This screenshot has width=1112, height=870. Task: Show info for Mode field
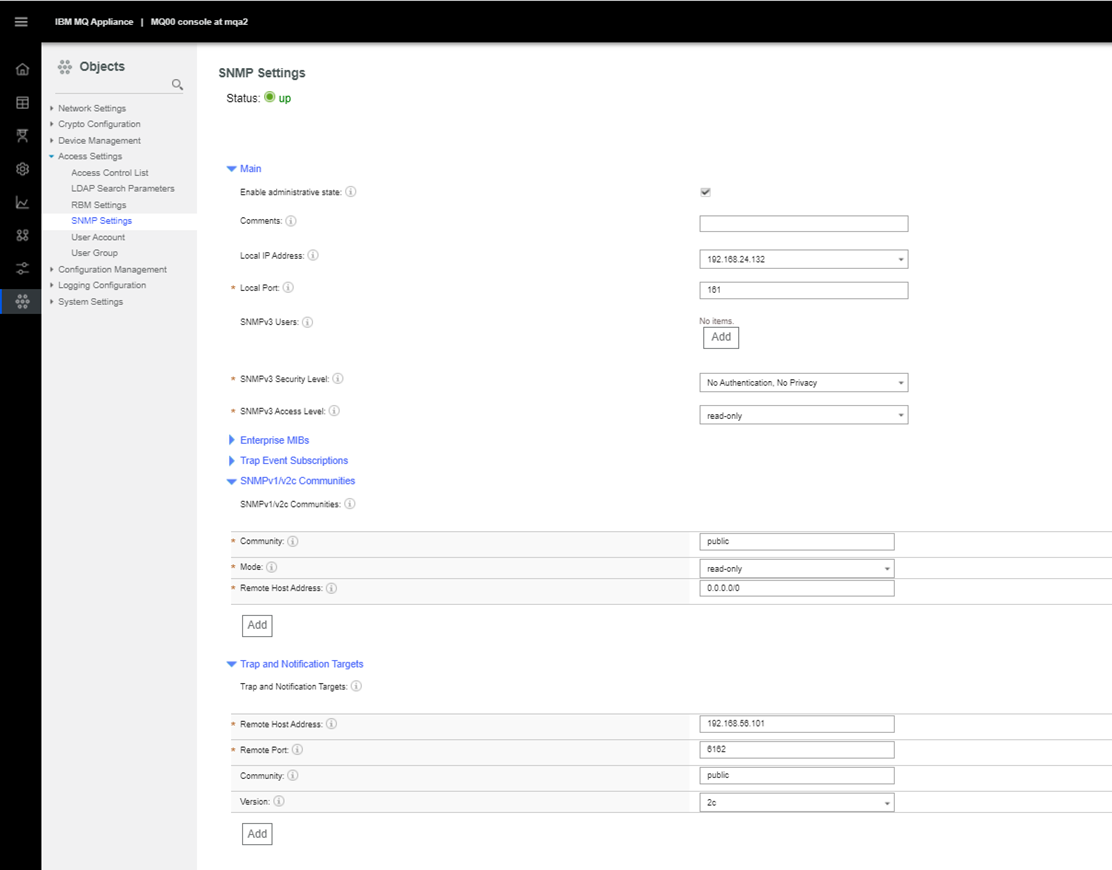pyautogui.click(x=272, y=567)
